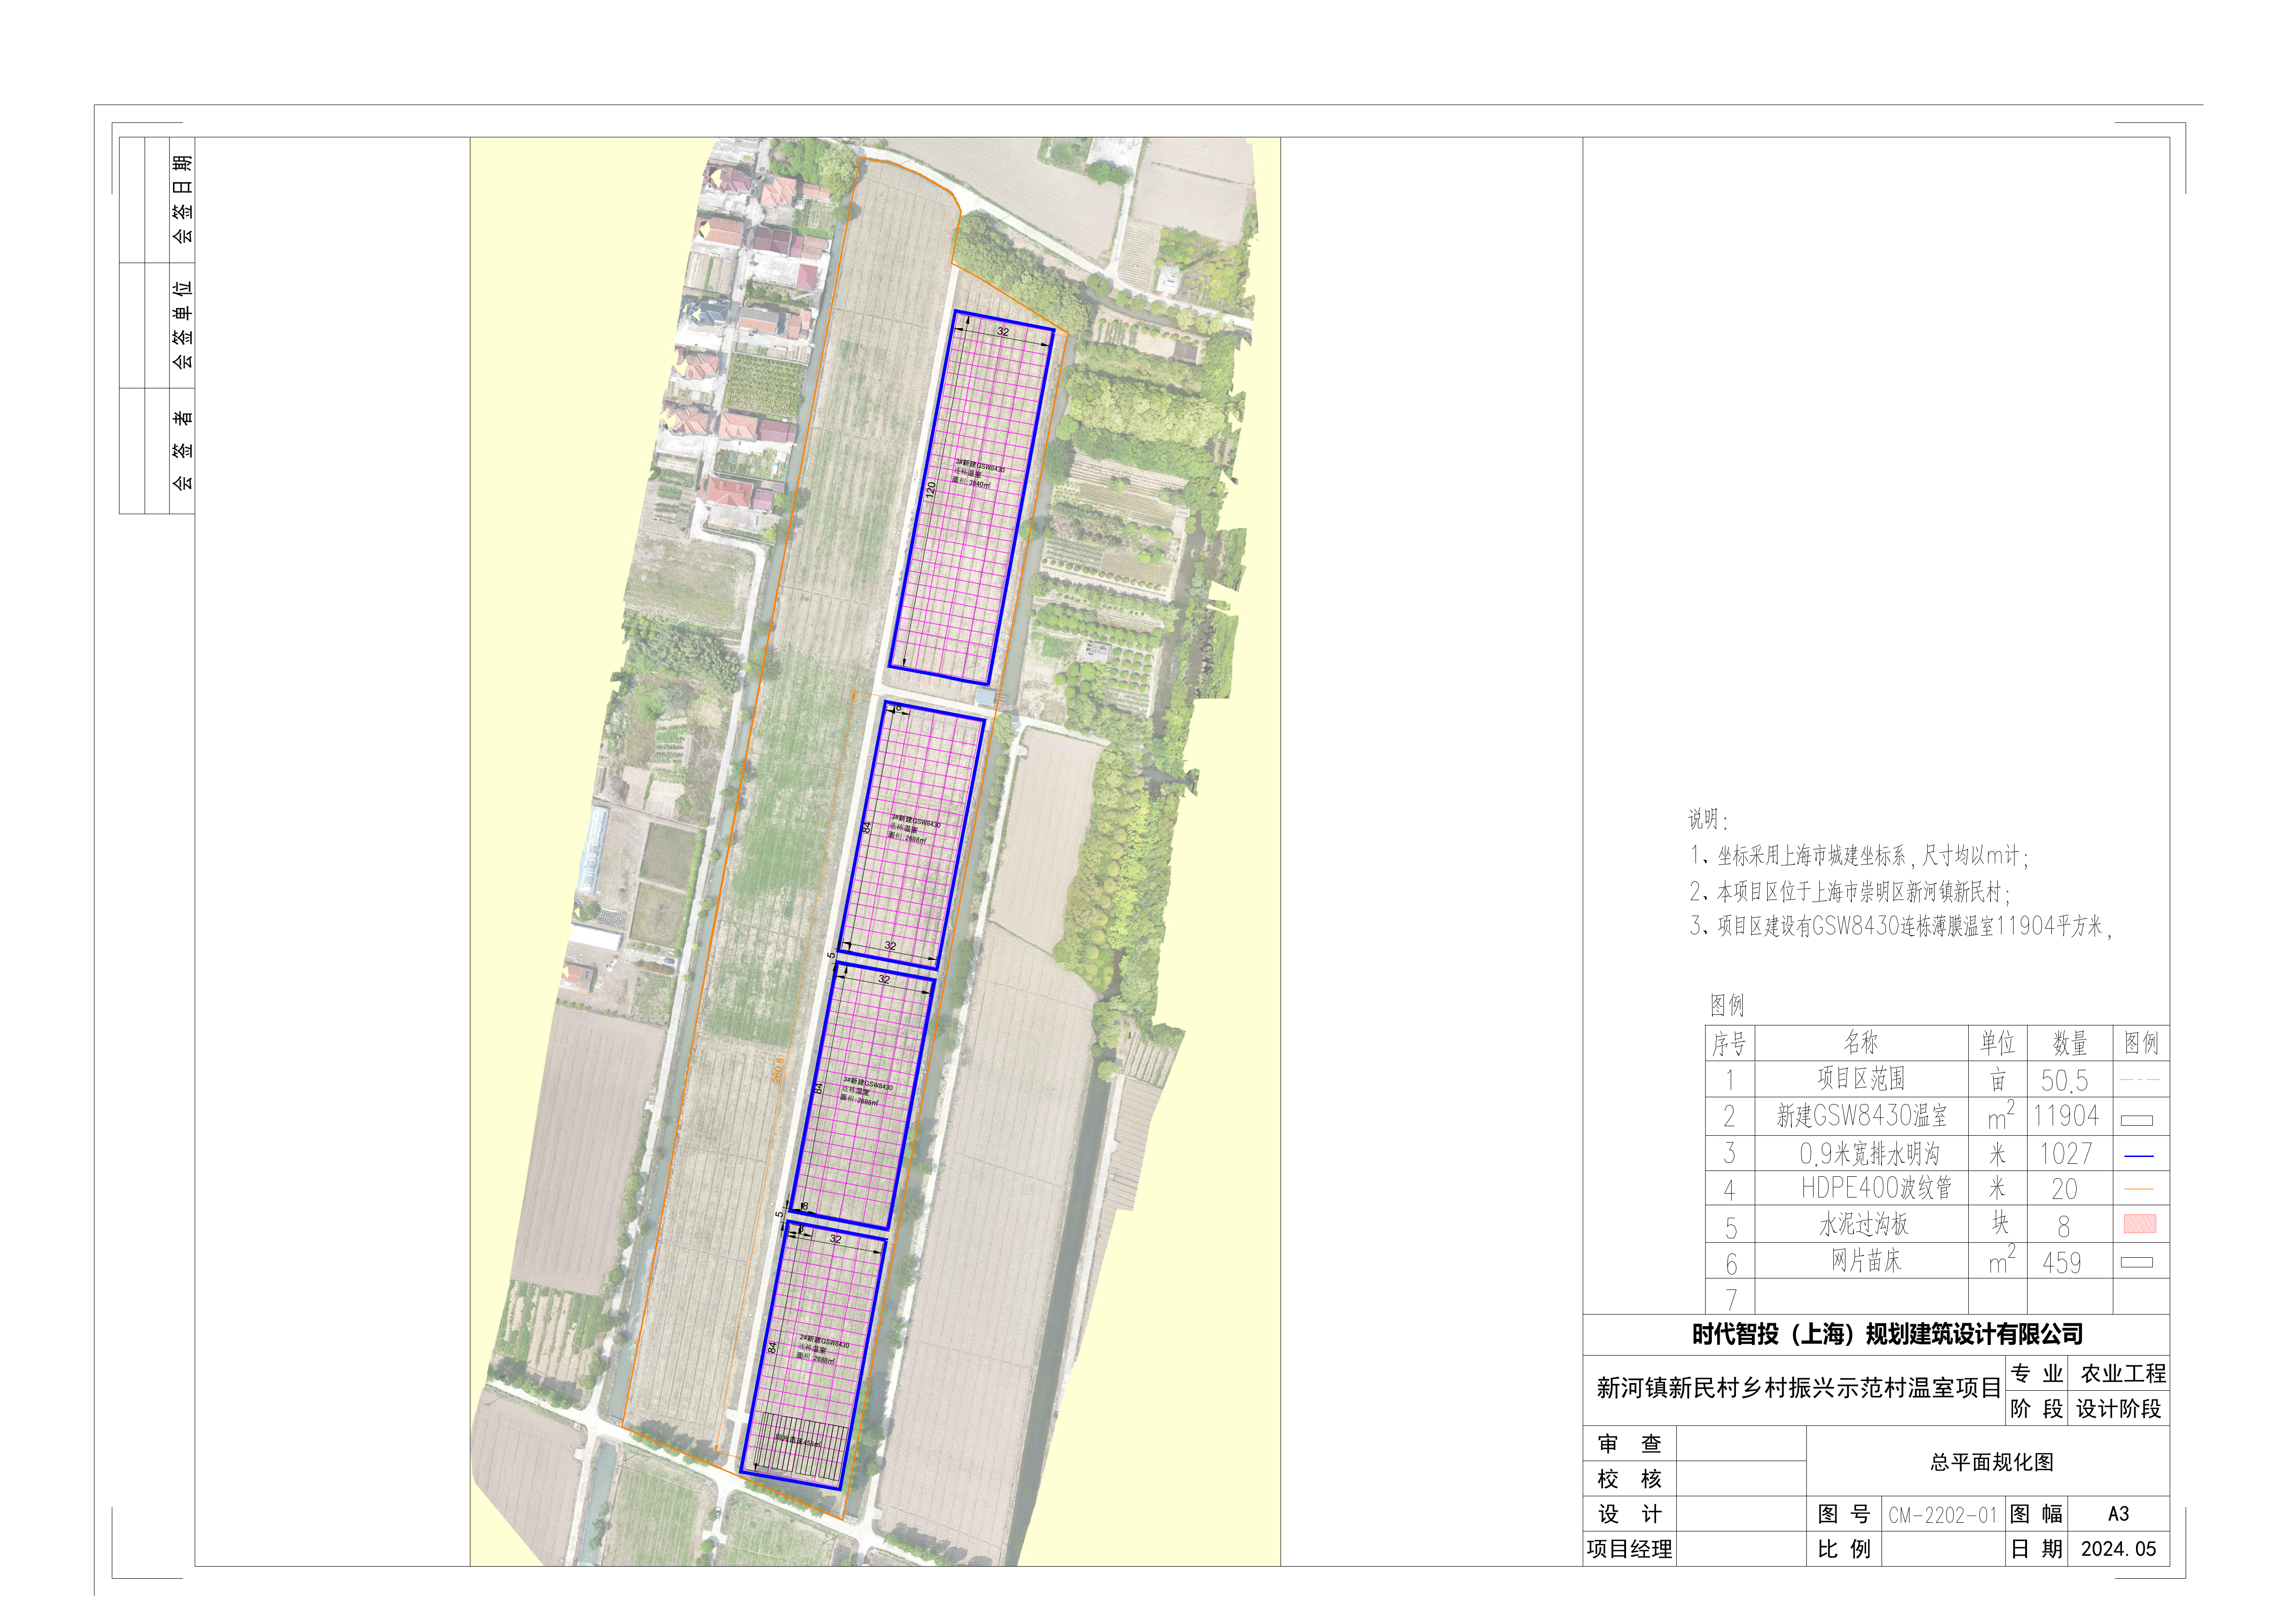Viewport: 2296px width, 1623px height.
Task: Click the red hatched 水泥过沟板 legend swatch
Action: point(2139,1224)
